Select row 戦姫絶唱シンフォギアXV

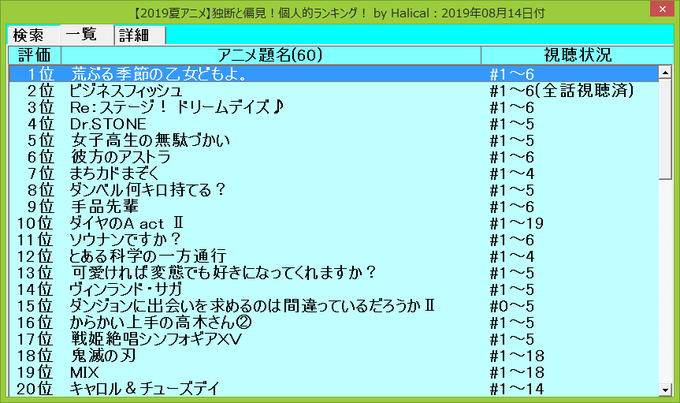(334, 339)
